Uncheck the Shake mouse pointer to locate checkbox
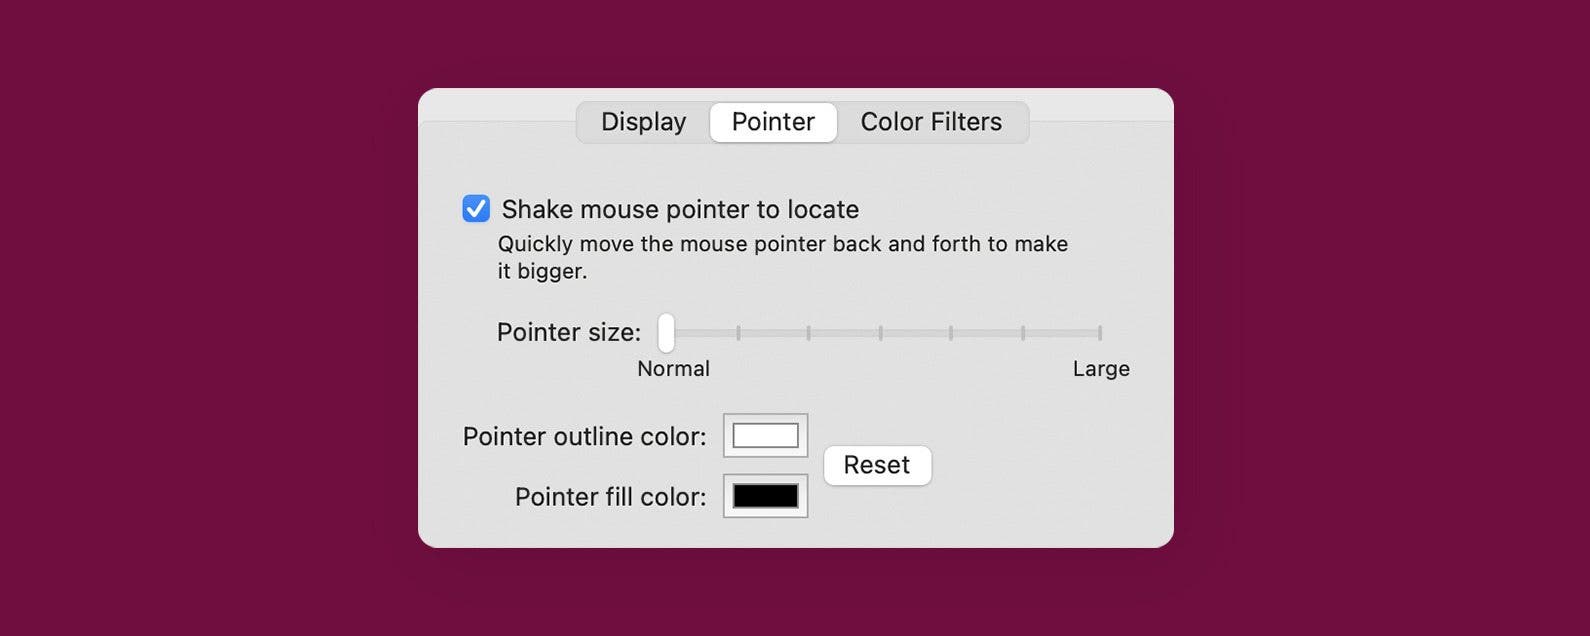 [x=476, y=208]
